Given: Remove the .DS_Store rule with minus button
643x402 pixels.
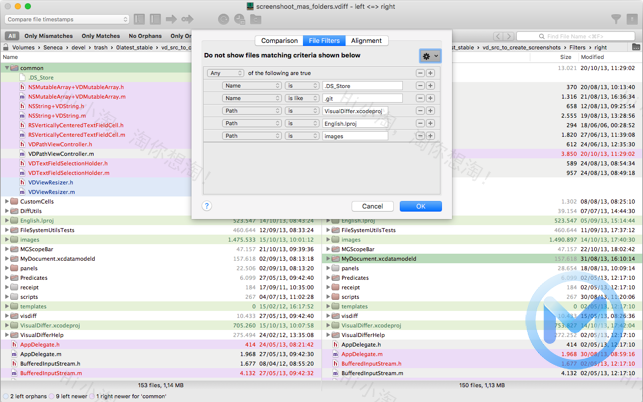Looking at the screenshot, I should tap(420, 86).
